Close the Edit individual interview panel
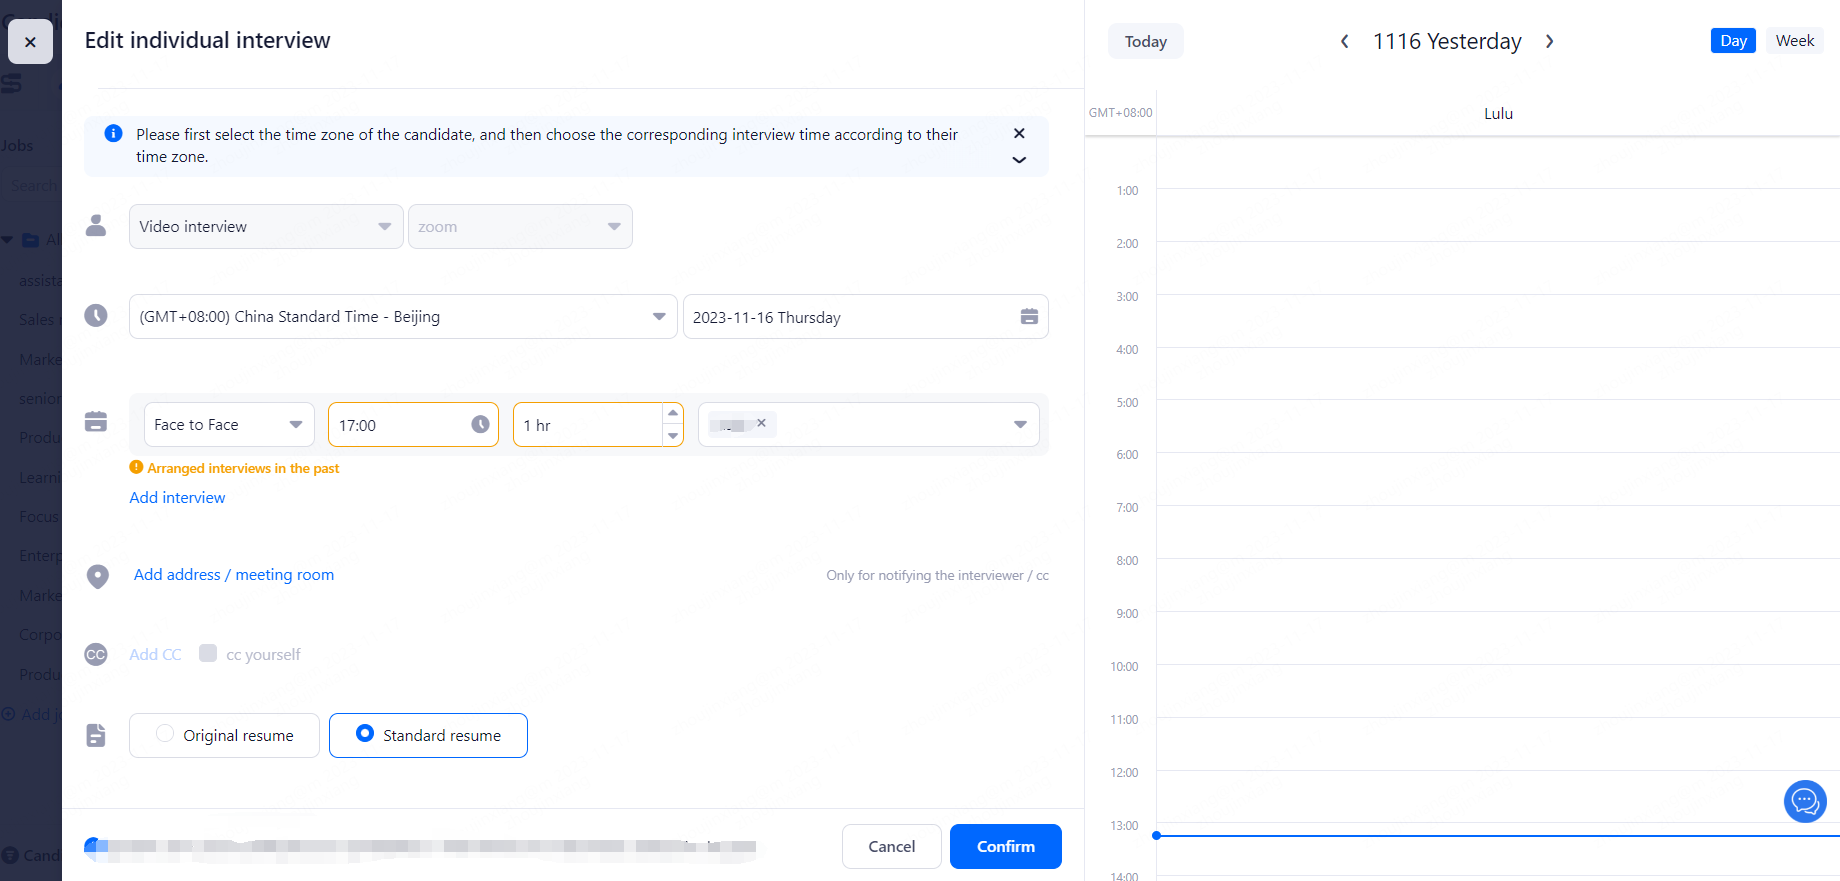This screenshot has height=881, width=1840. coord(30,42)
